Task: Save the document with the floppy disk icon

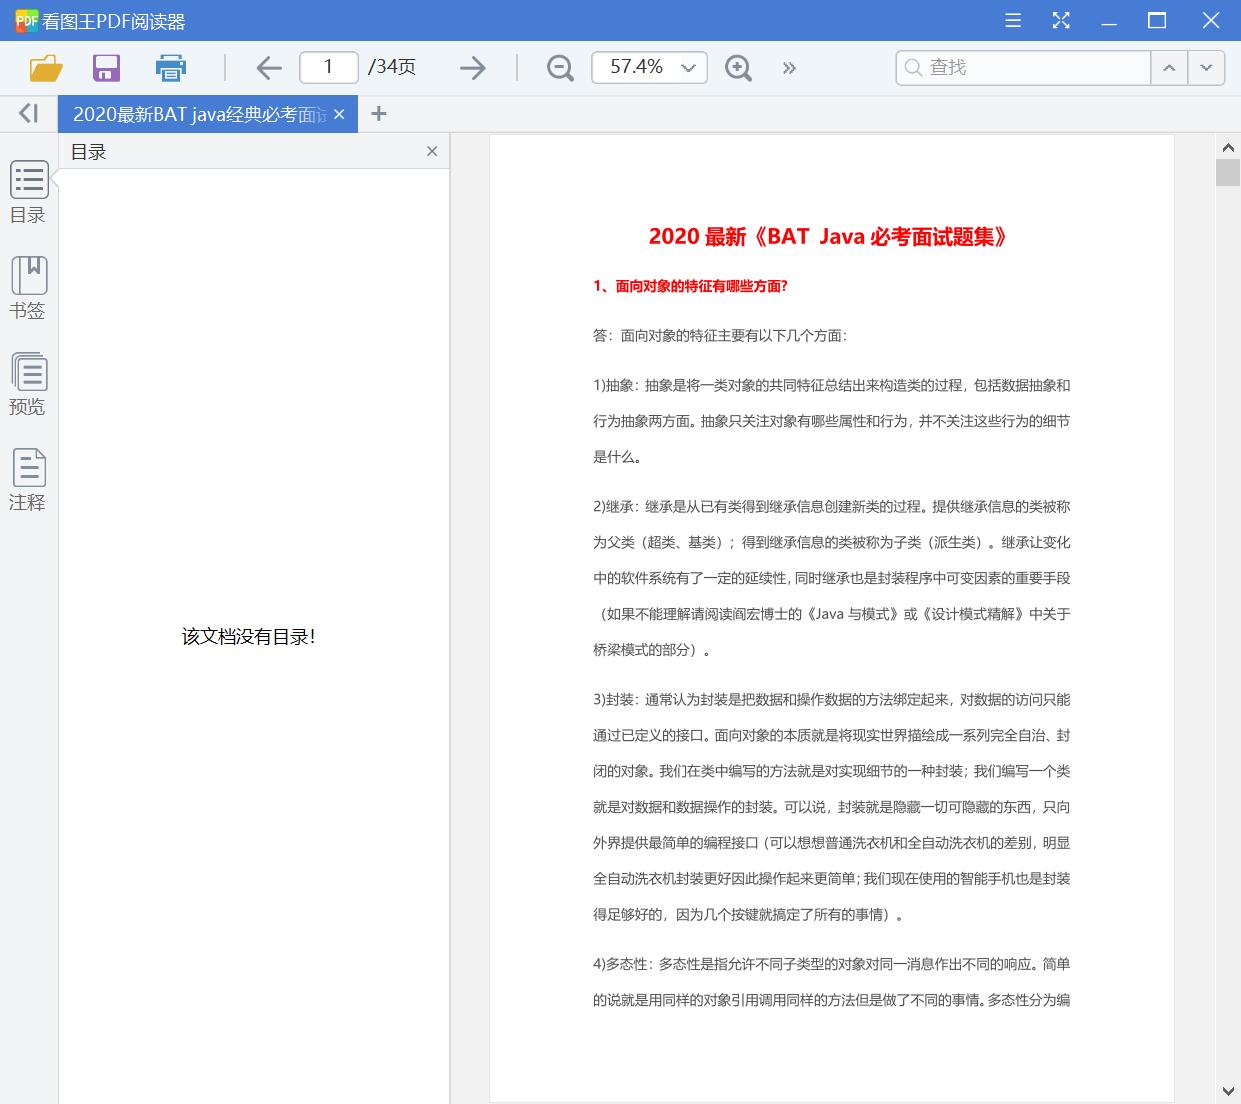Action: pyautogui.click(x=106, y=67)
